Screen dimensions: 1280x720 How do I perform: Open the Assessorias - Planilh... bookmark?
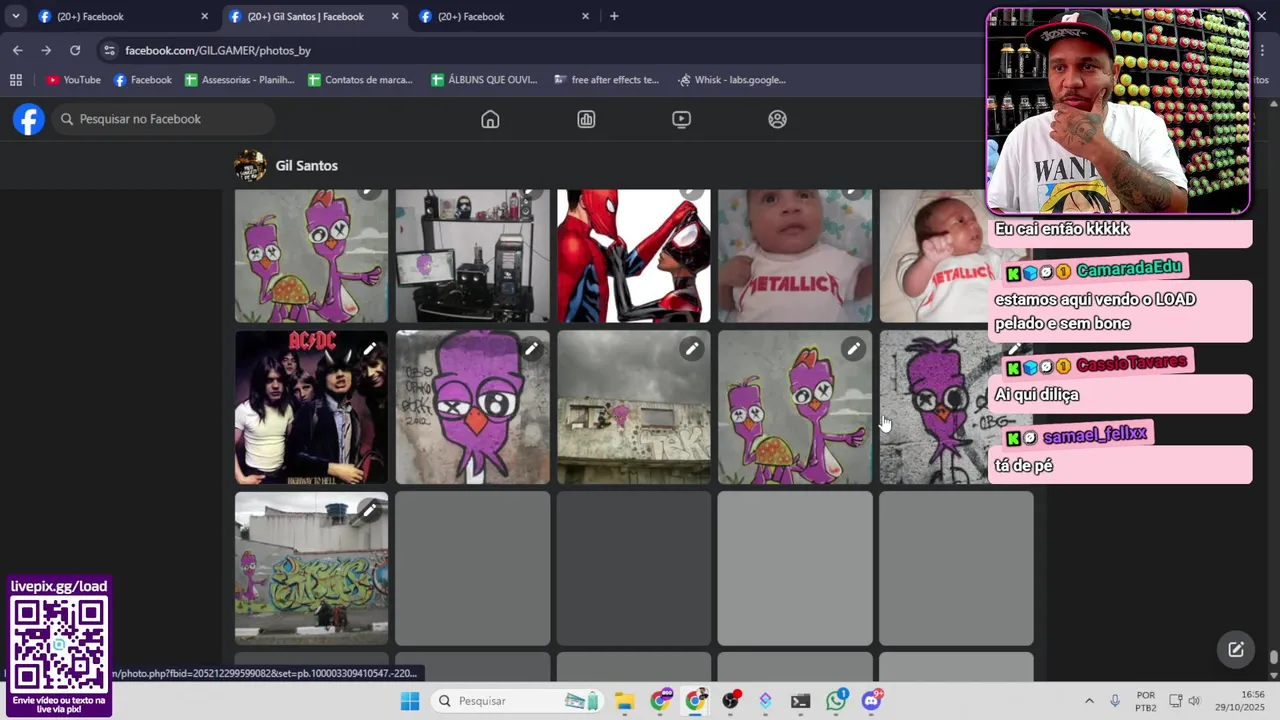tap(240, 80)
